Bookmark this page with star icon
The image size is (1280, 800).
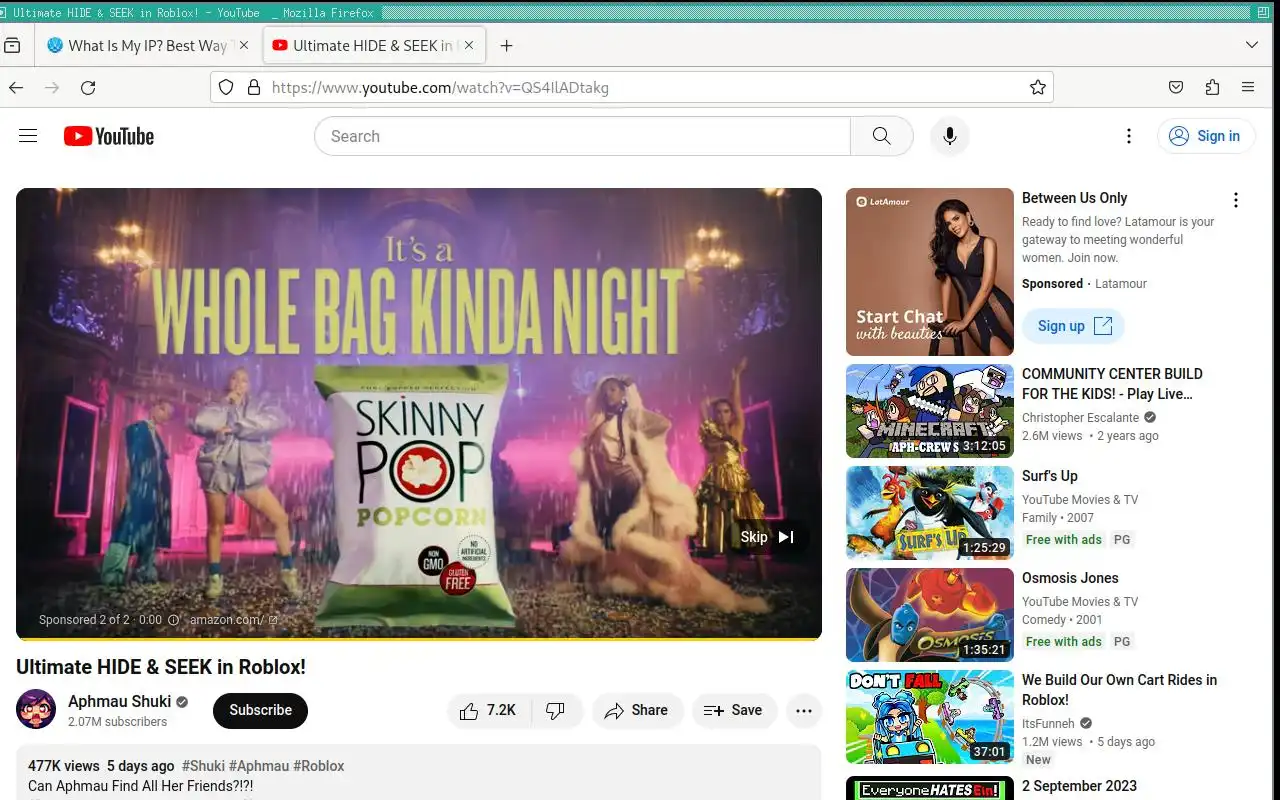click(x=1038, y=88)
